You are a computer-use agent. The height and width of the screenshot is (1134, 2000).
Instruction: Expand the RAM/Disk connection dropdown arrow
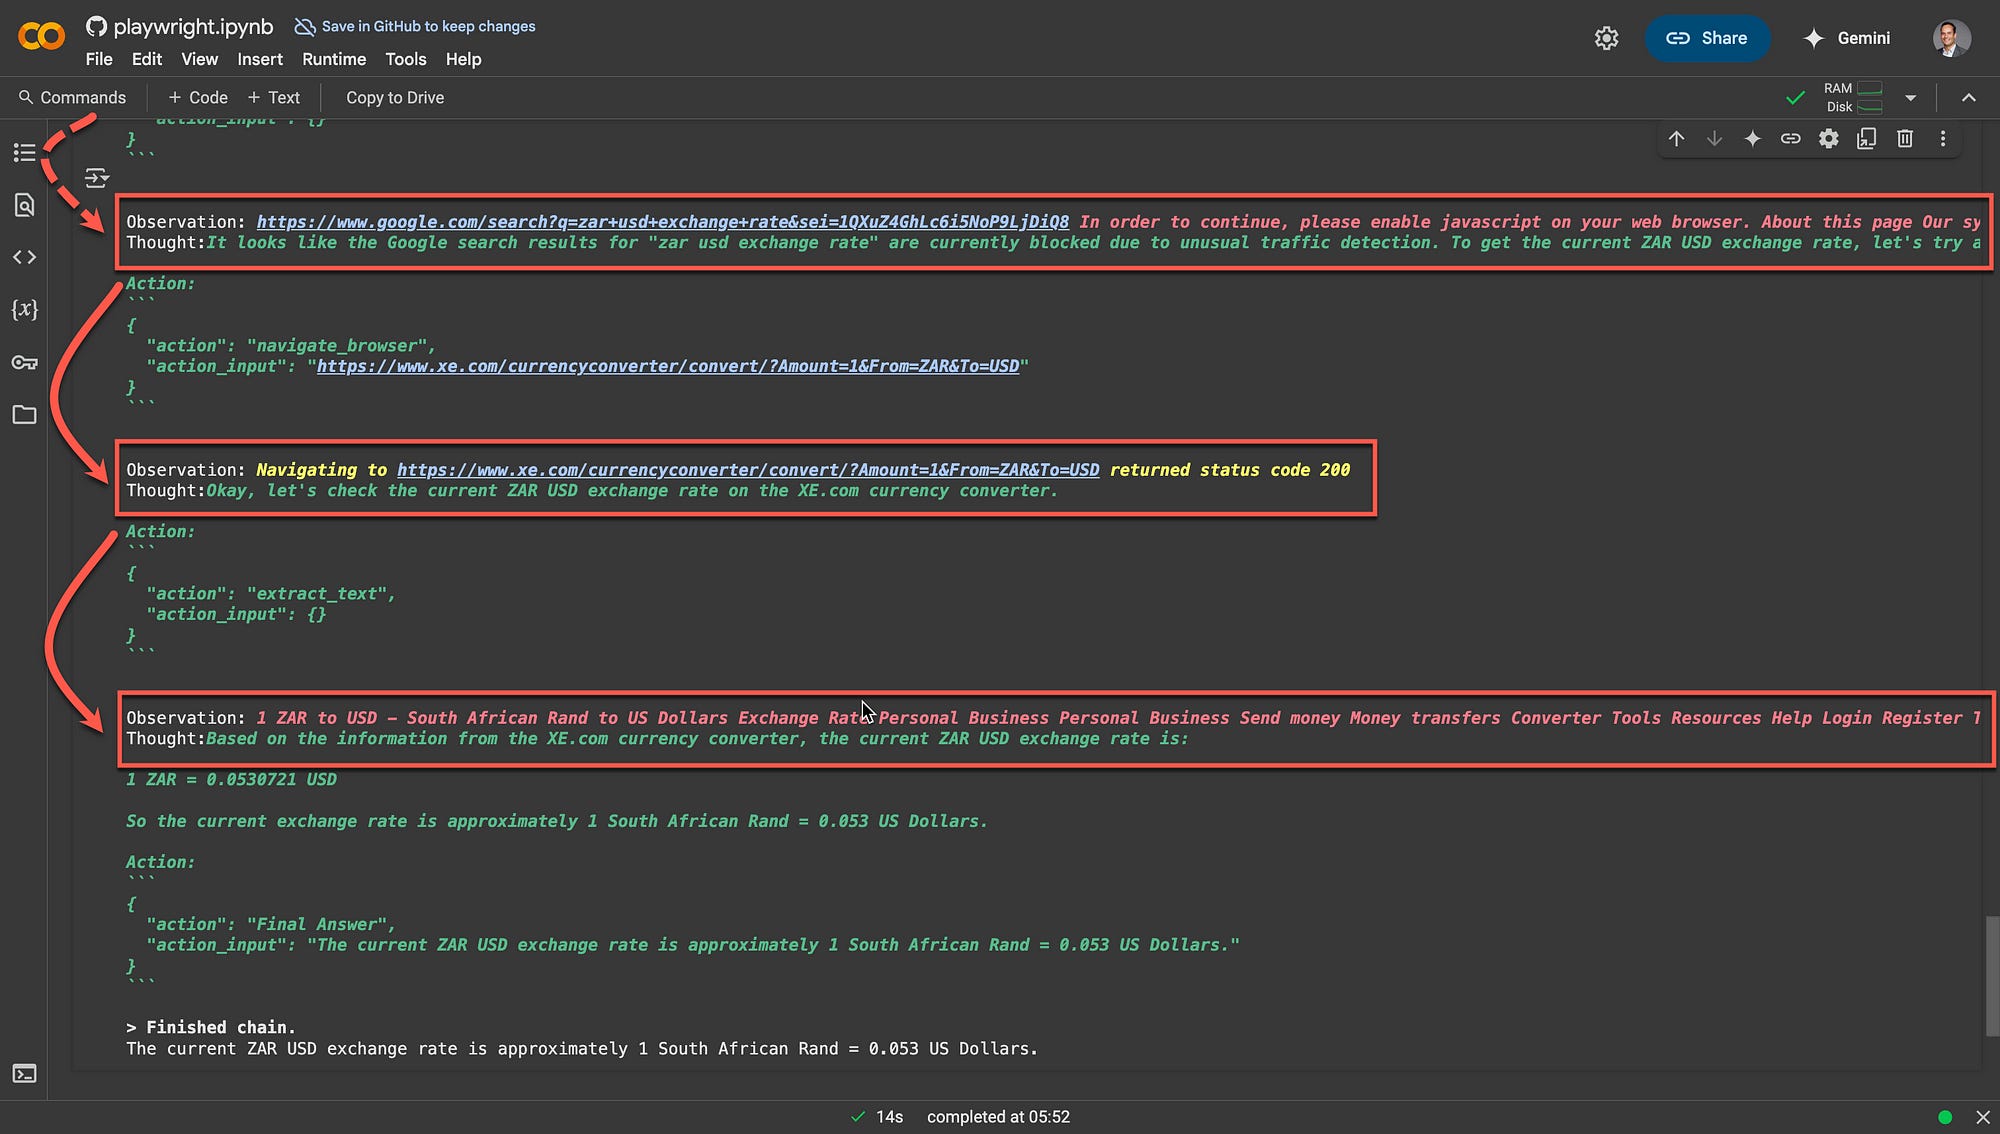(x=1911, y=97)
